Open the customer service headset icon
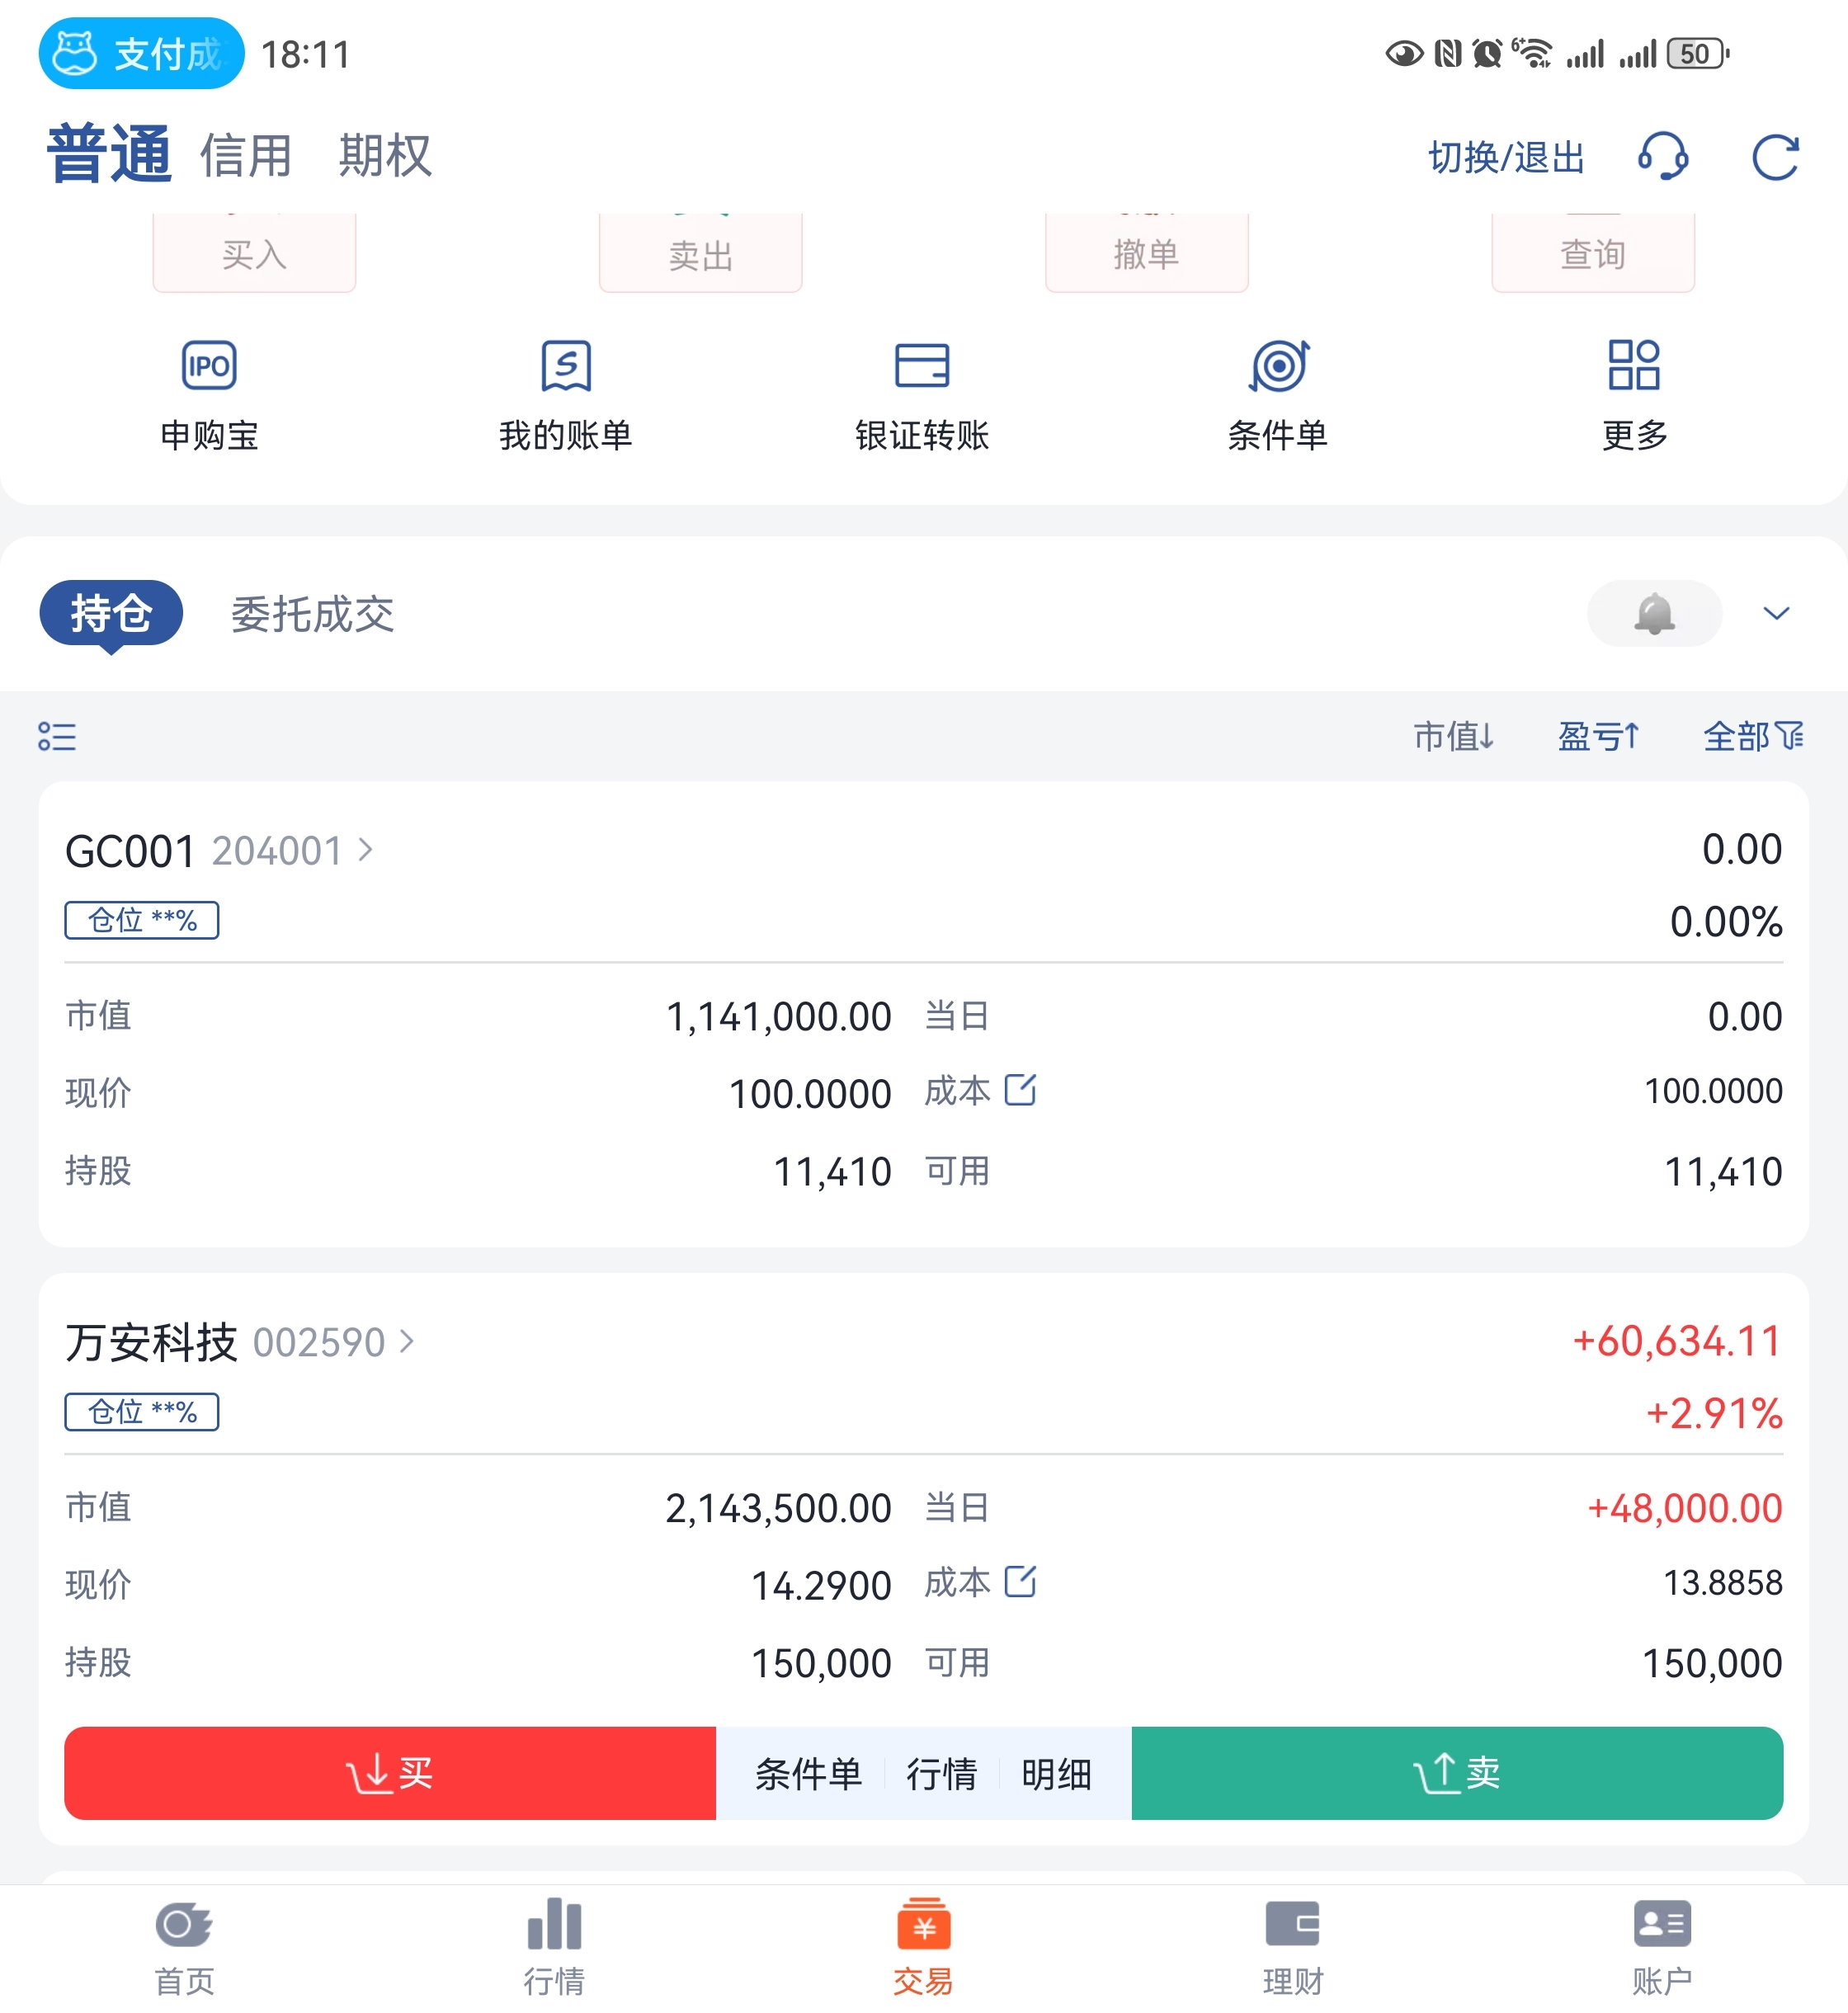Viewport: 1848px width, 2013px height. pyautogui.click(x=1663, y=157)
